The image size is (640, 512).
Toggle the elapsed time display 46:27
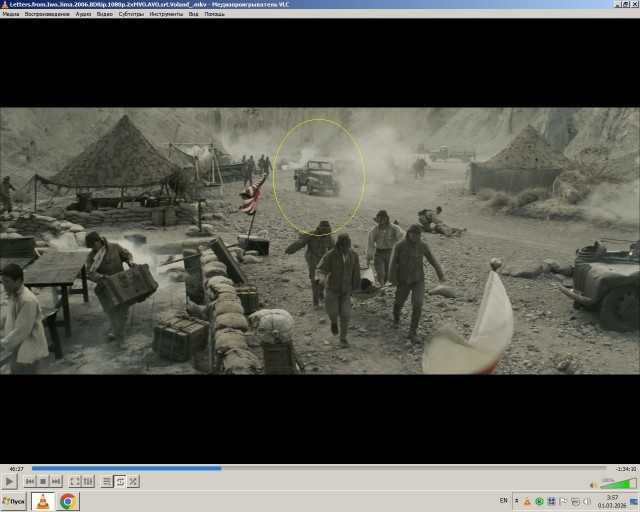[x=16, y=469]
